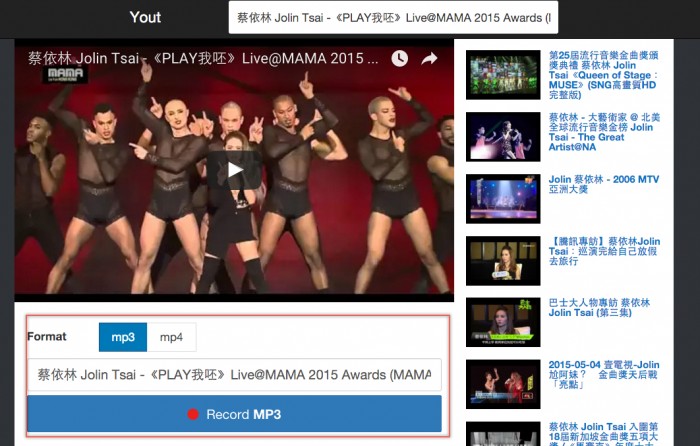
Task: Select the mp4 format option
Action: [171, 337]
